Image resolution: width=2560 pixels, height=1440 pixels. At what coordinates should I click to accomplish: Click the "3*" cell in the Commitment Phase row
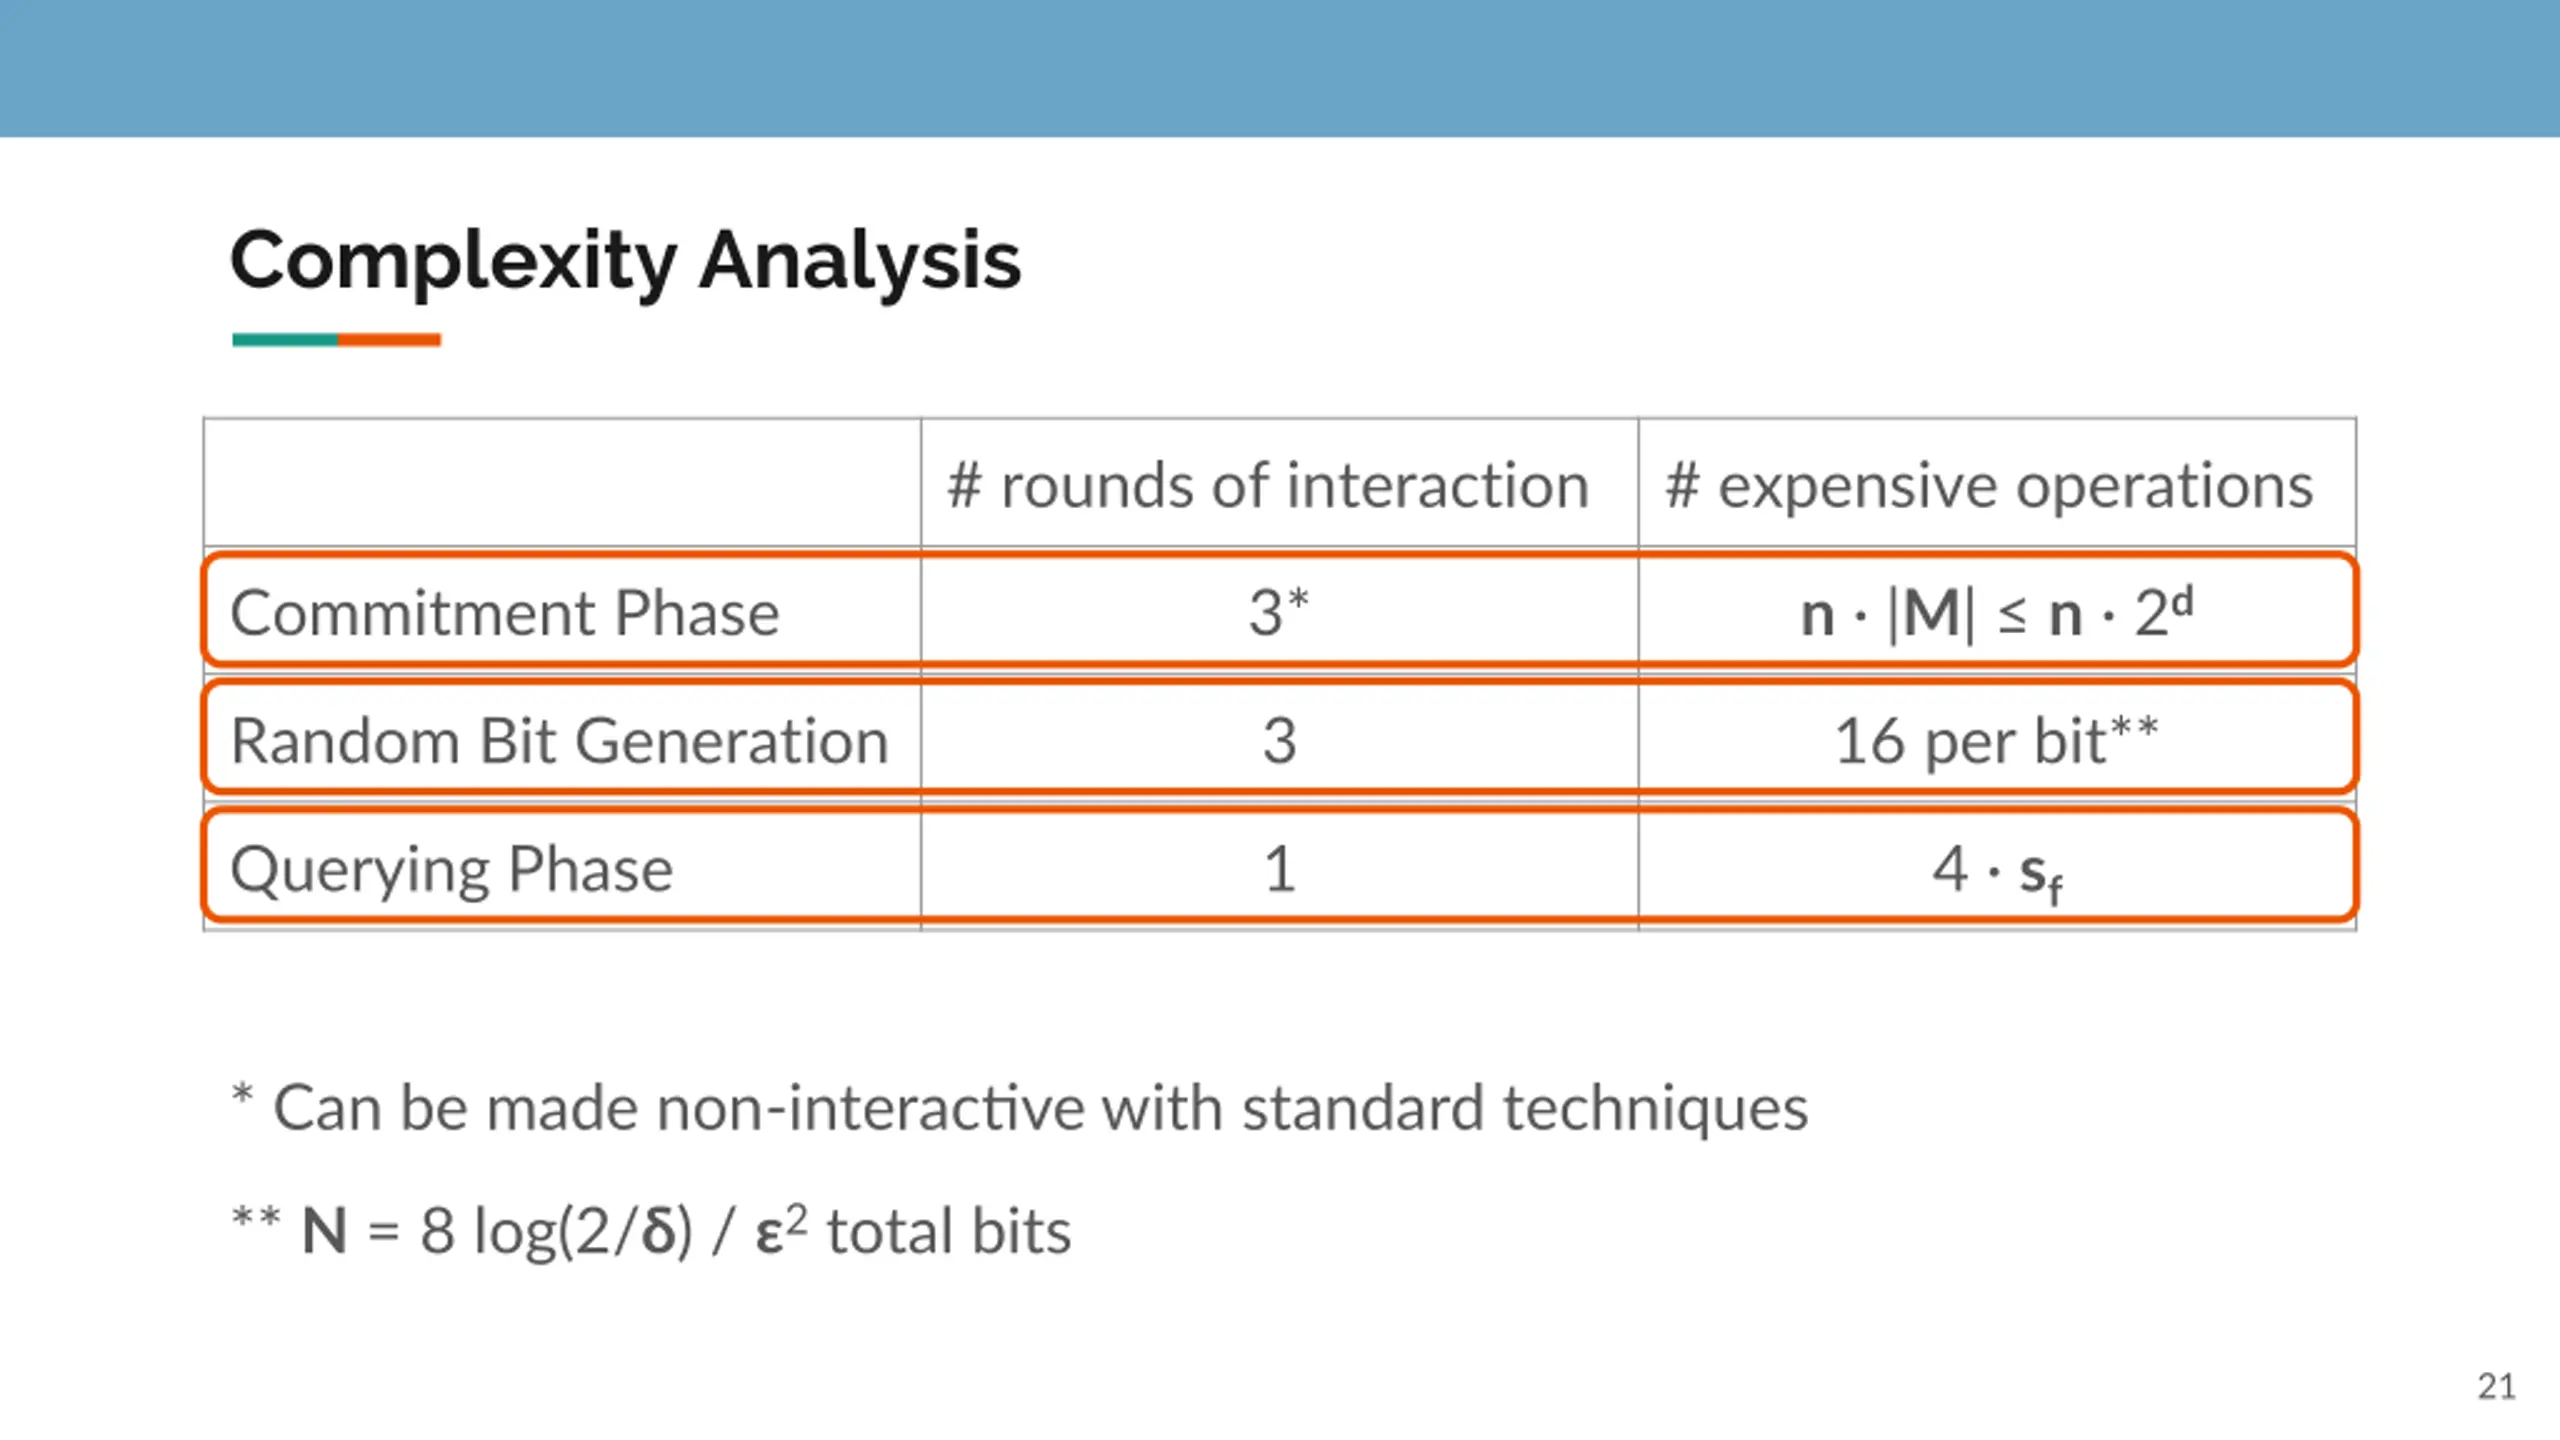point(1278,612)
